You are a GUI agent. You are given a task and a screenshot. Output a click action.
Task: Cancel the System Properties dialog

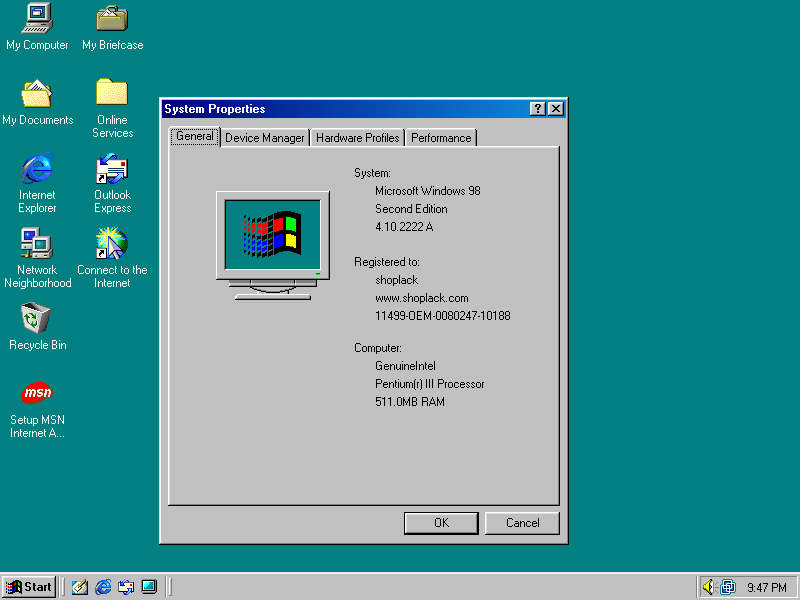pos(522,523)
